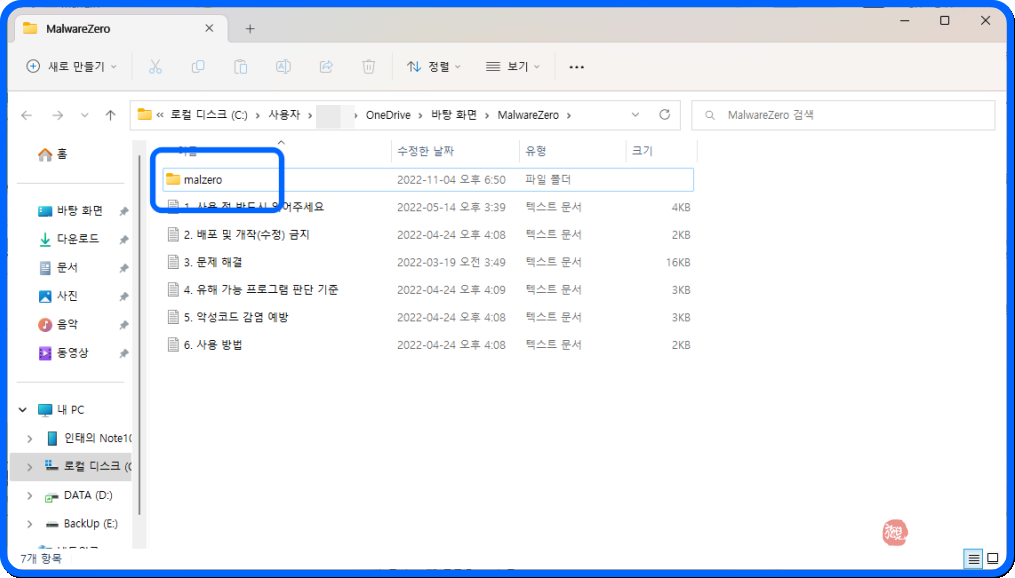Click 로컬 디스크 (C:) in address path
This screenshot has width=1015, height=578.
click(x=209, y=115)
